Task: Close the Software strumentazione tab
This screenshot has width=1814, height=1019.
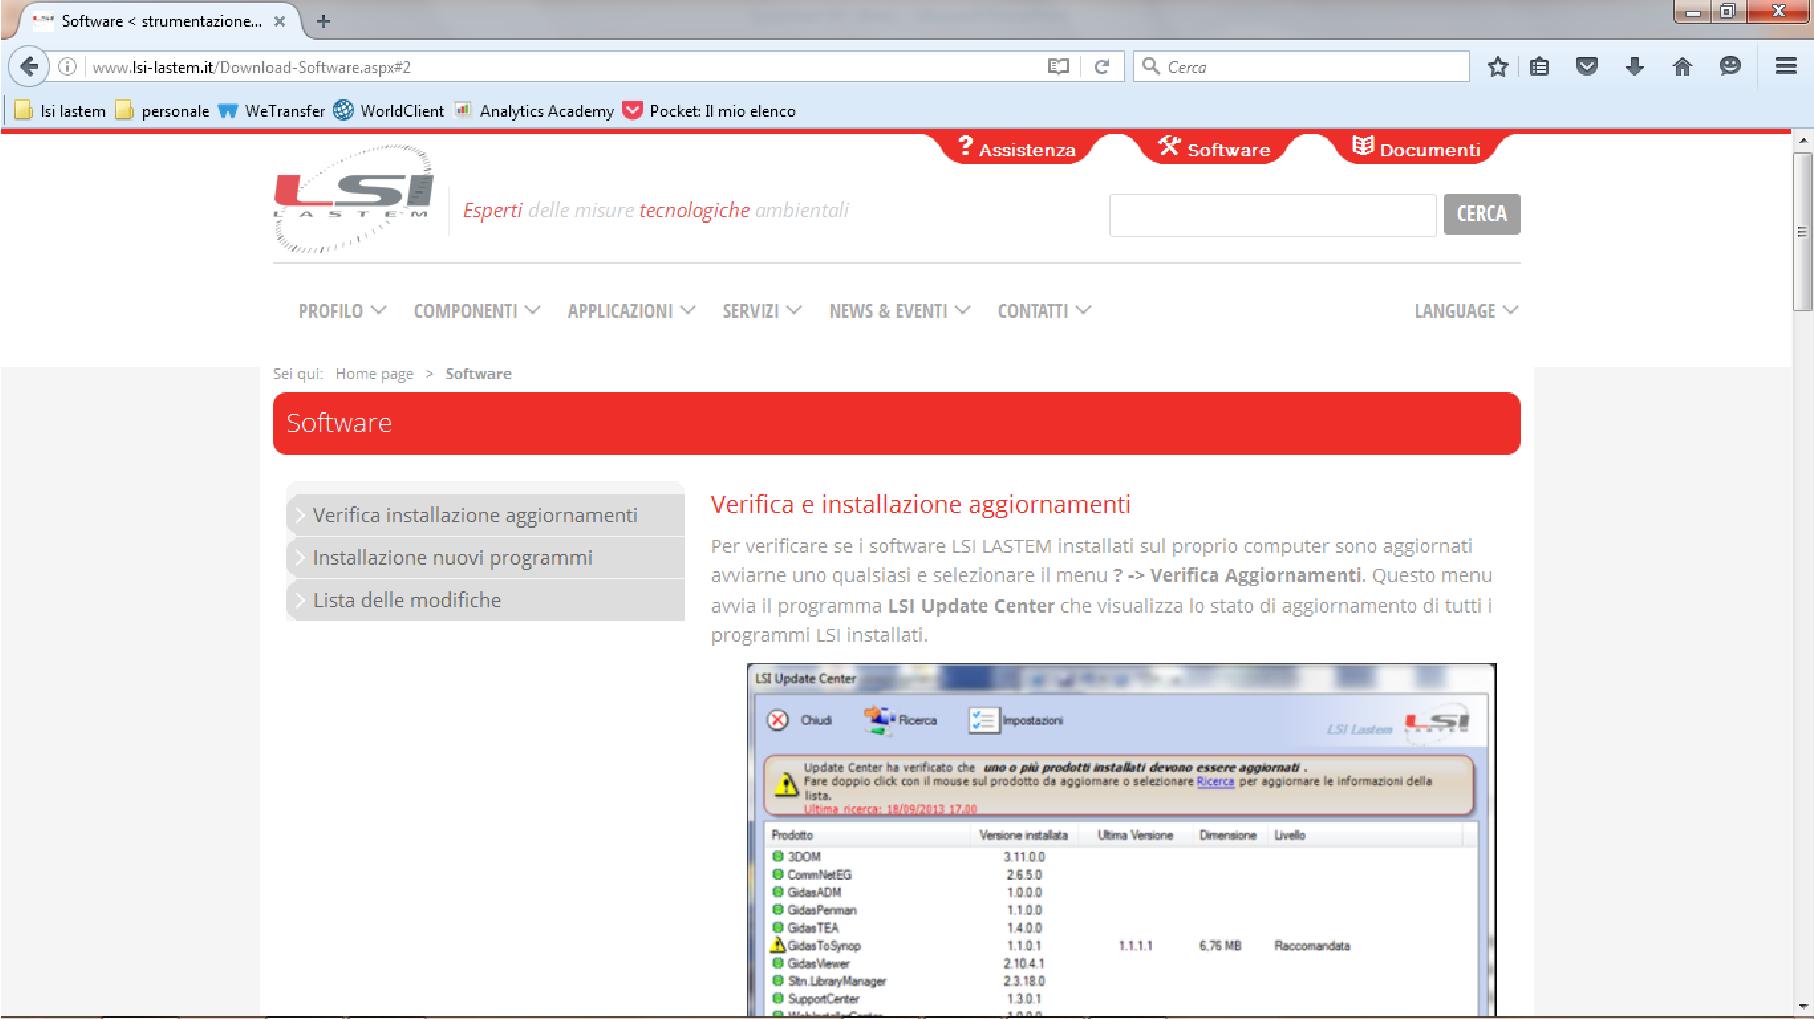Action: pos(279,21)
